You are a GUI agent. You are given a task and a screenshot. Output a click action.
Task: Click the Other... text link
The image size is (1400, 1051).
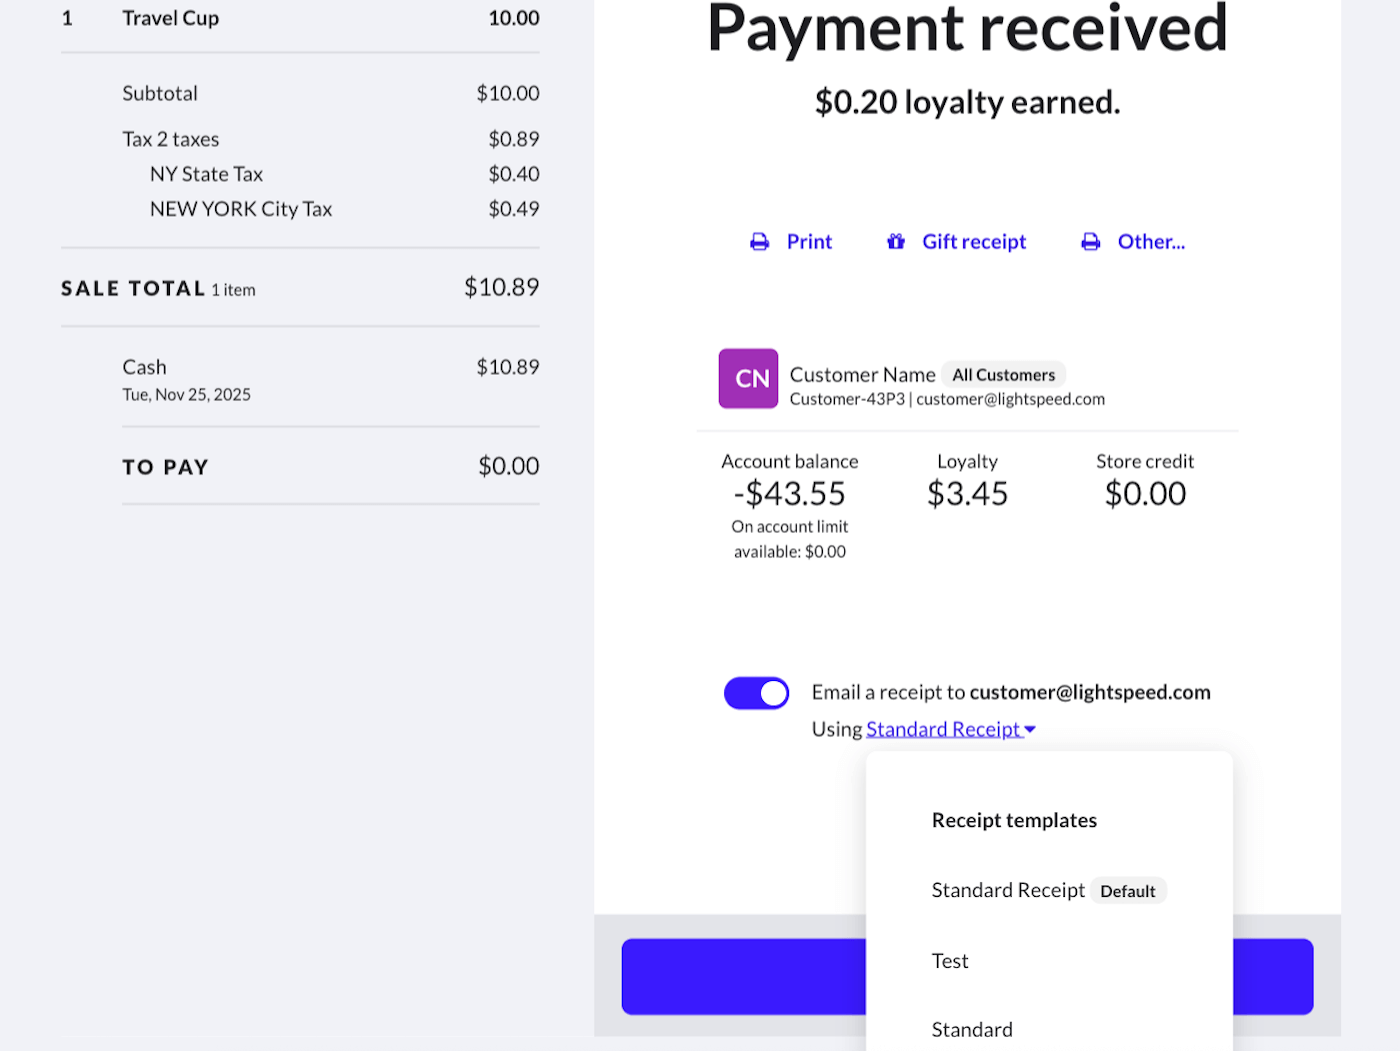[x=1151, y=242]
